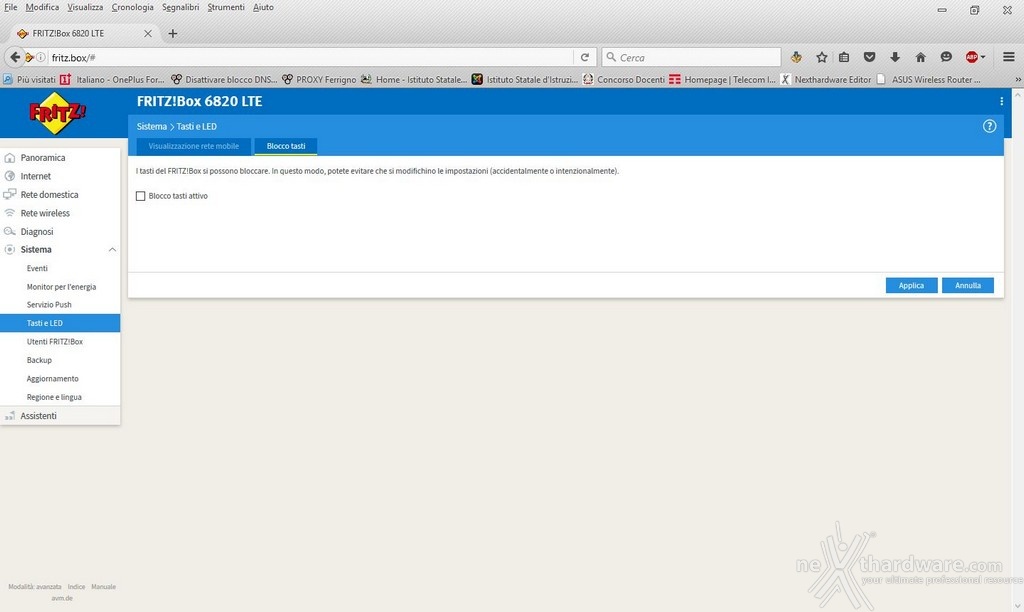Click the Indice footer link
Screen dimensions: 1024x612
(x=76, y=587)
